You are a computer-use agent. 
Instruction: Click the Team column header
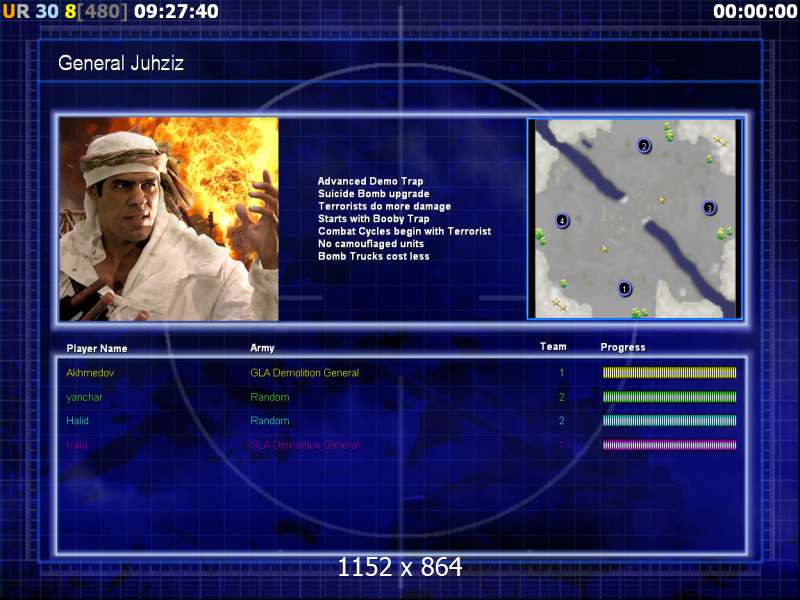click(x=553, y=346)
